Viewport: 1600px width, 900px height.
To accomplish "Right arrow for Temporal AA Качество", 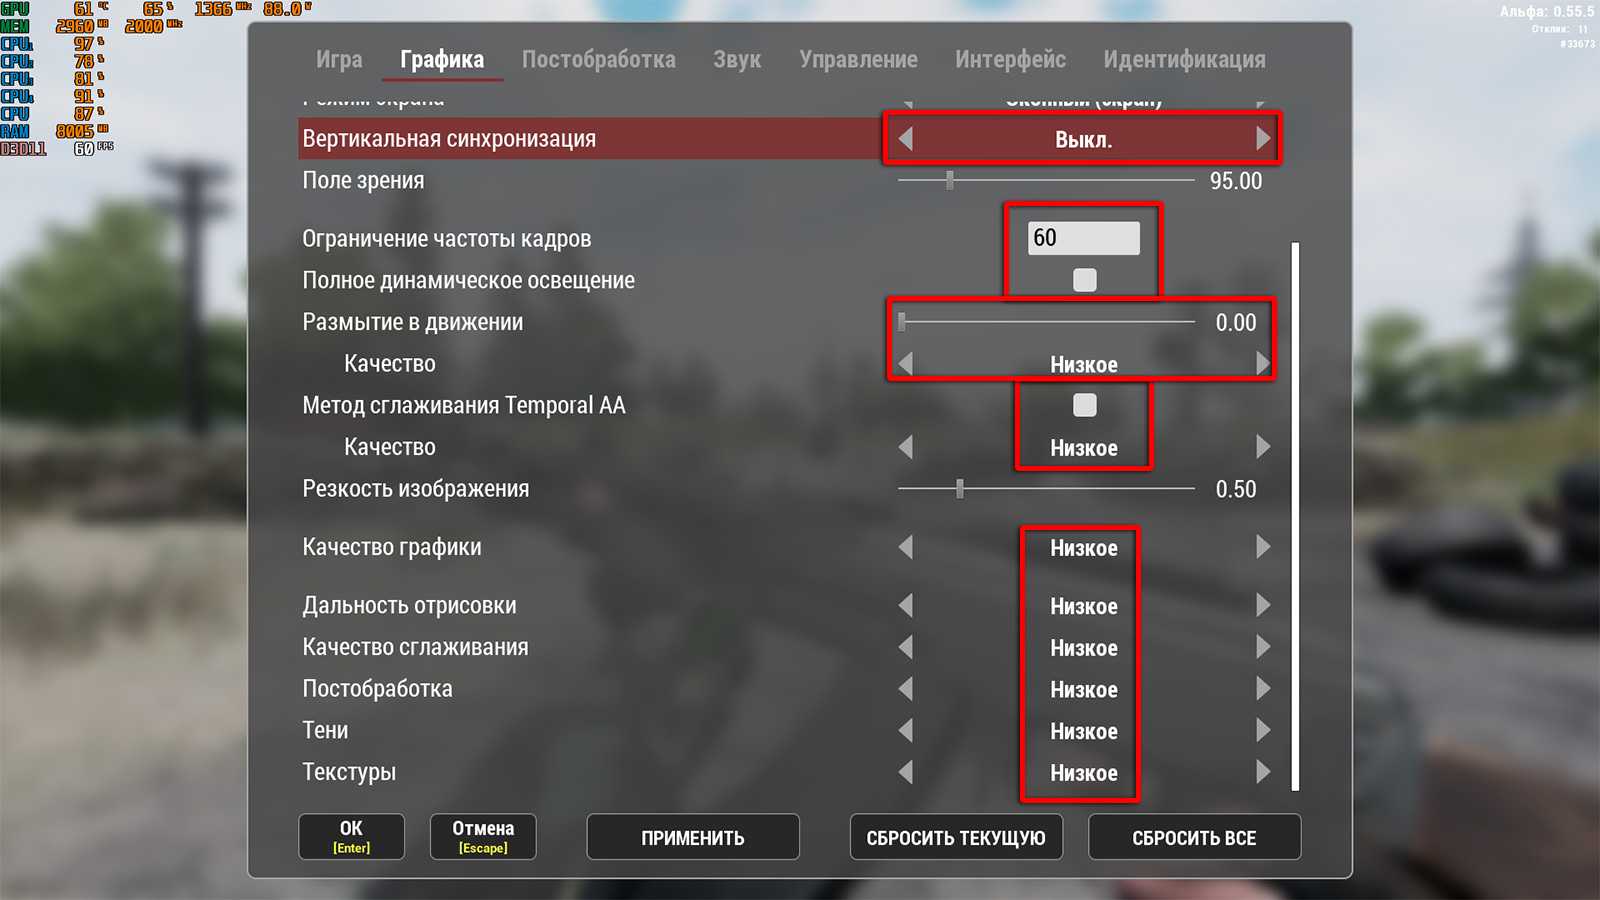I will click(1263, 447).
